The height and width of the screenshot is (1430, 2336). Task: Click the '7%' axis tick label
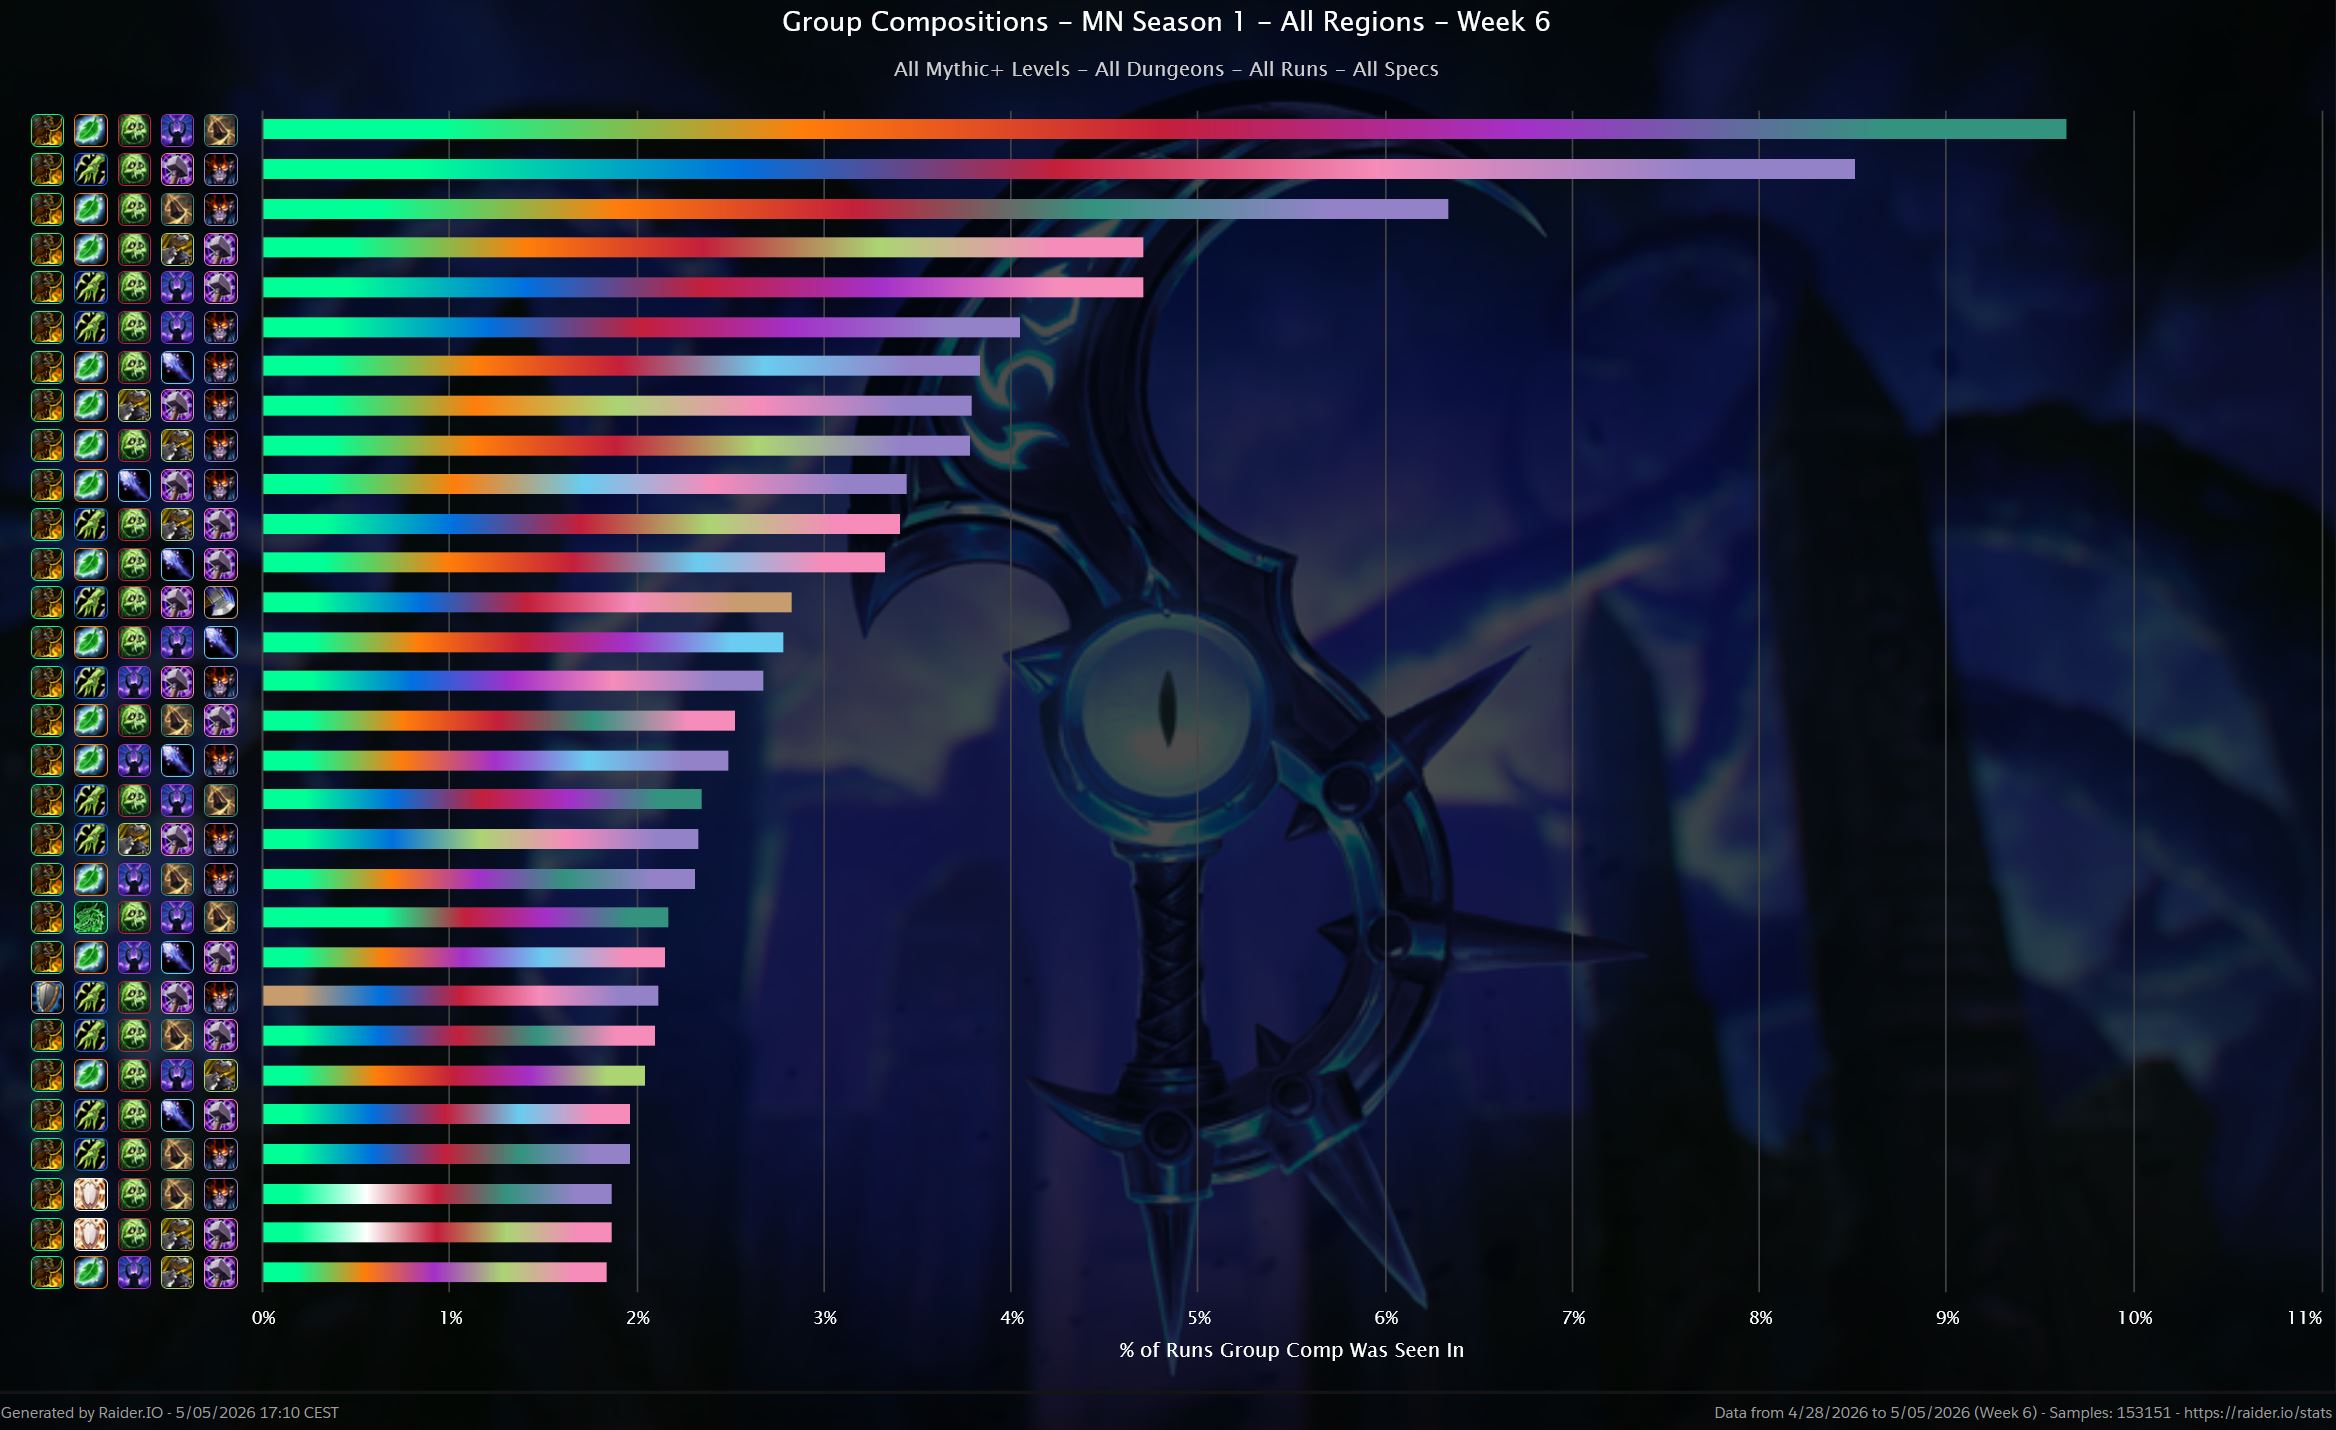pos(1573,1318)
